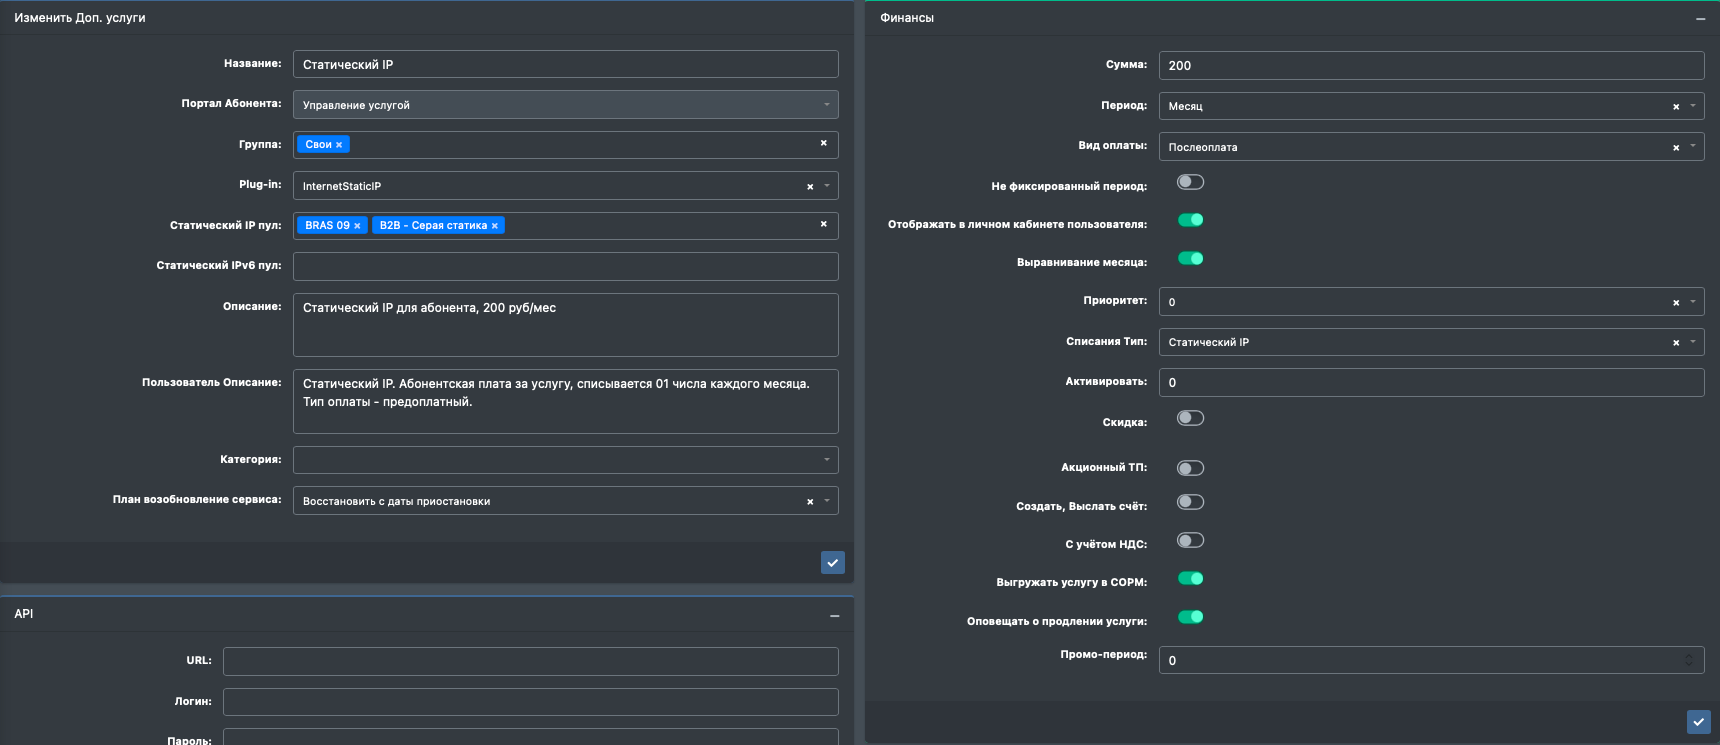Clear all tags in Статический IP пул field
This screenshot has height=745, width=1720.
pyautogui.click(x=823, y=224)
